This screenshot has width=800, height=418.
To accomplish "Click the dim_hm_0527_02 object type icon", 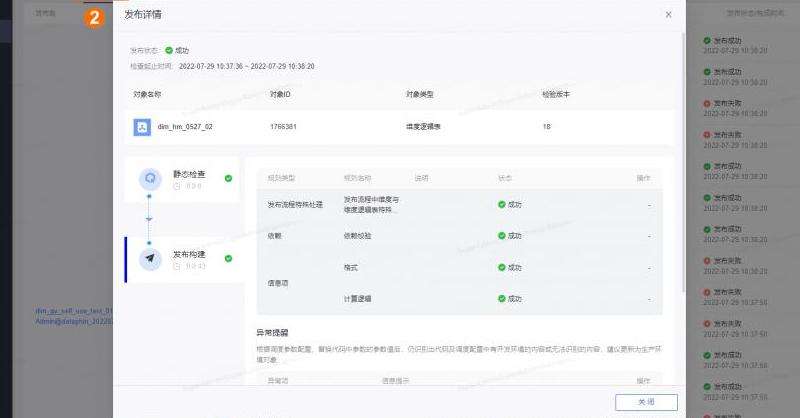I will coord(142,127).
